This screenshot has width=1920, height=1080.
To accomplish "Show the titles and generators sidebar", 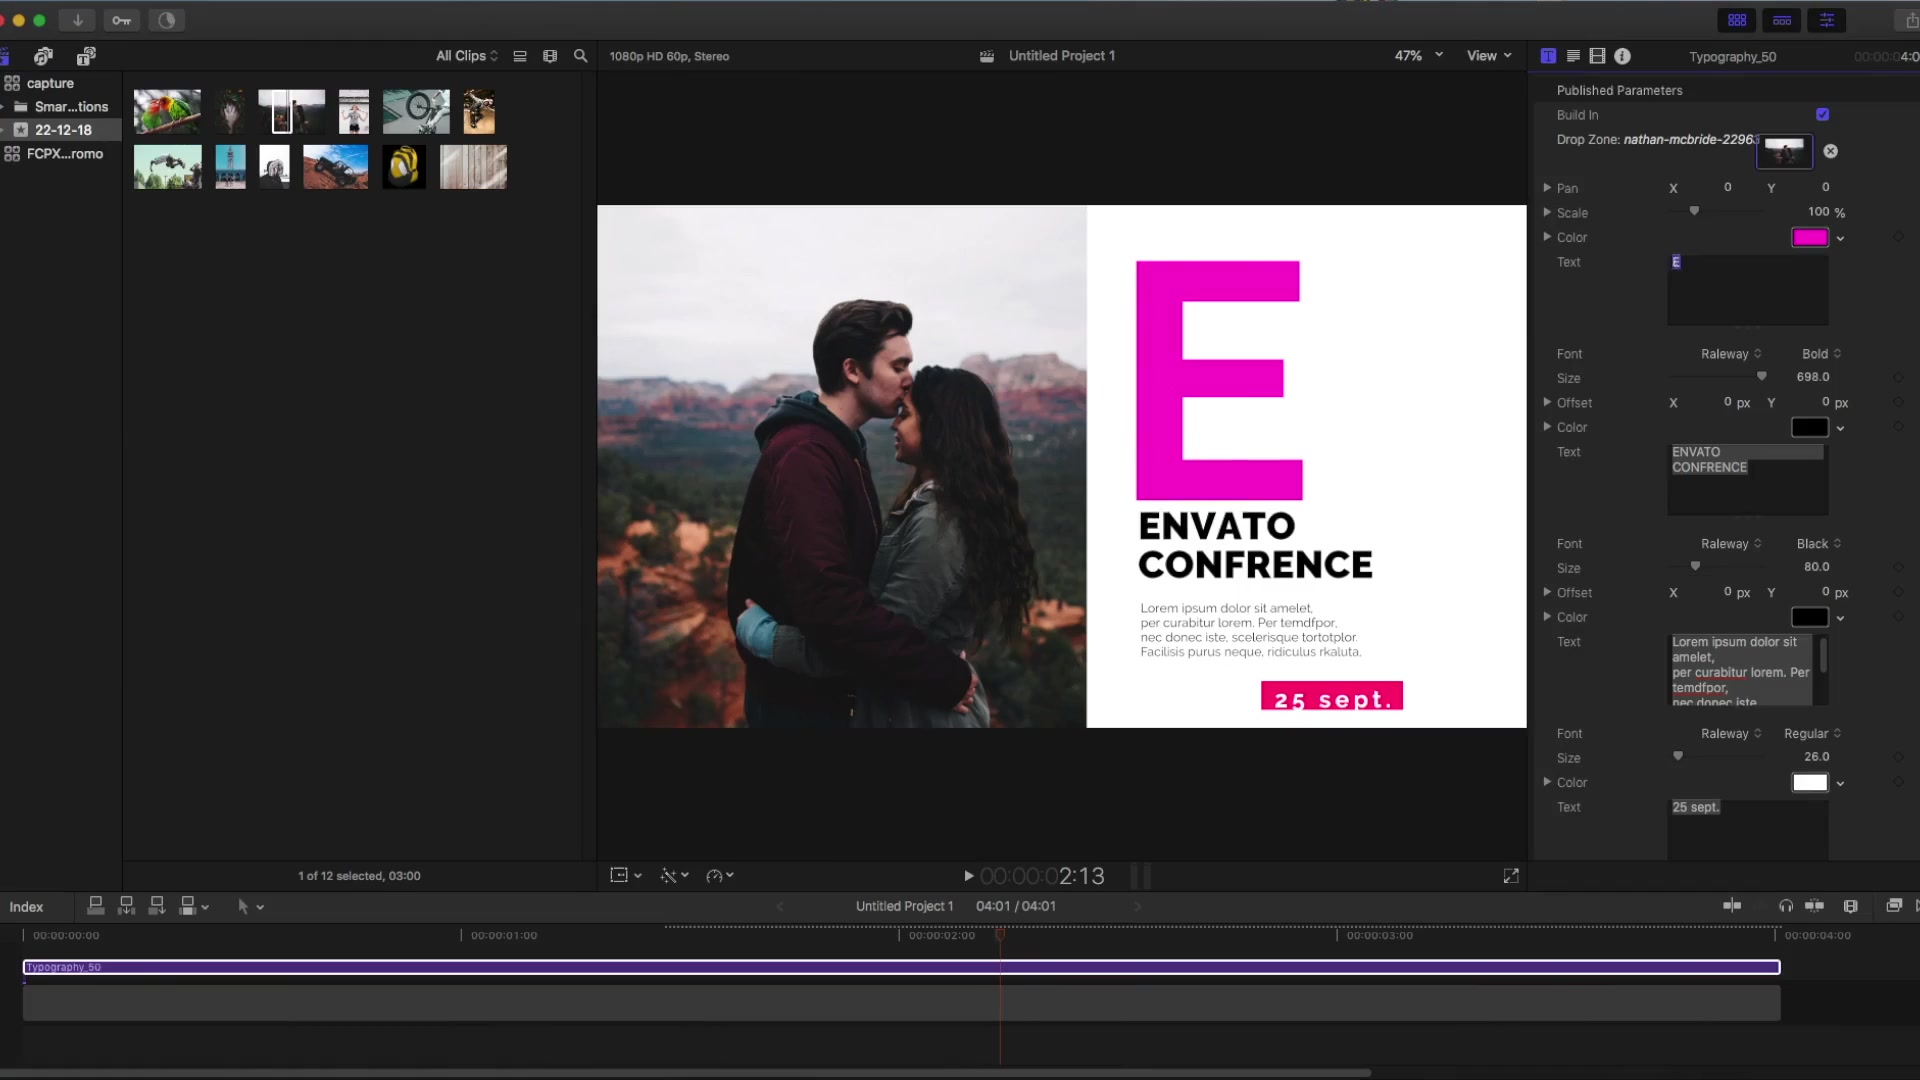I will coord(86,56).
